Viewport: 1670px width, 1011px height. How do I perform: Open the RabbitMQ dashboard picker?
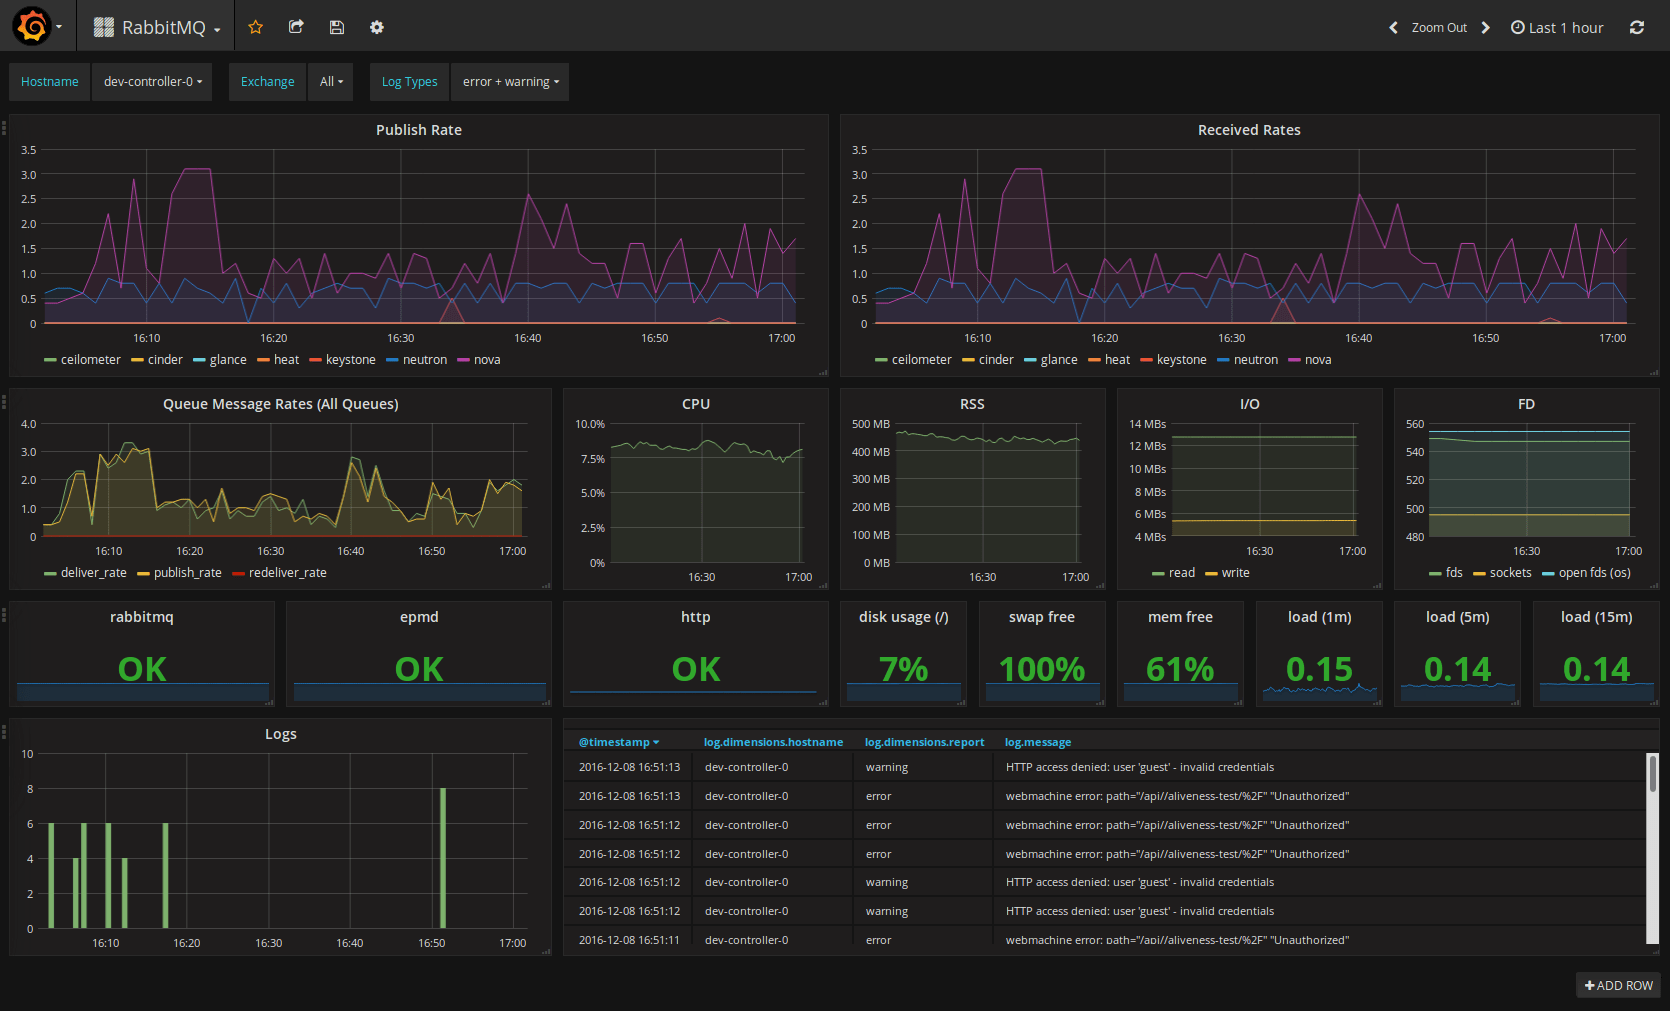pyautogui.click(x=157, y=27)
